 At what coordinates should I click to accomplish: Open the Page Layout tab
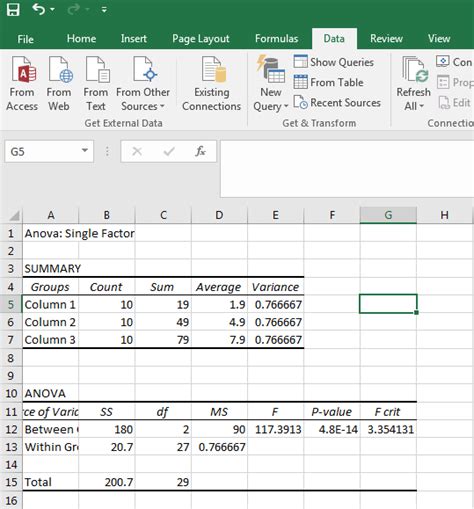[x=201, y=39]
